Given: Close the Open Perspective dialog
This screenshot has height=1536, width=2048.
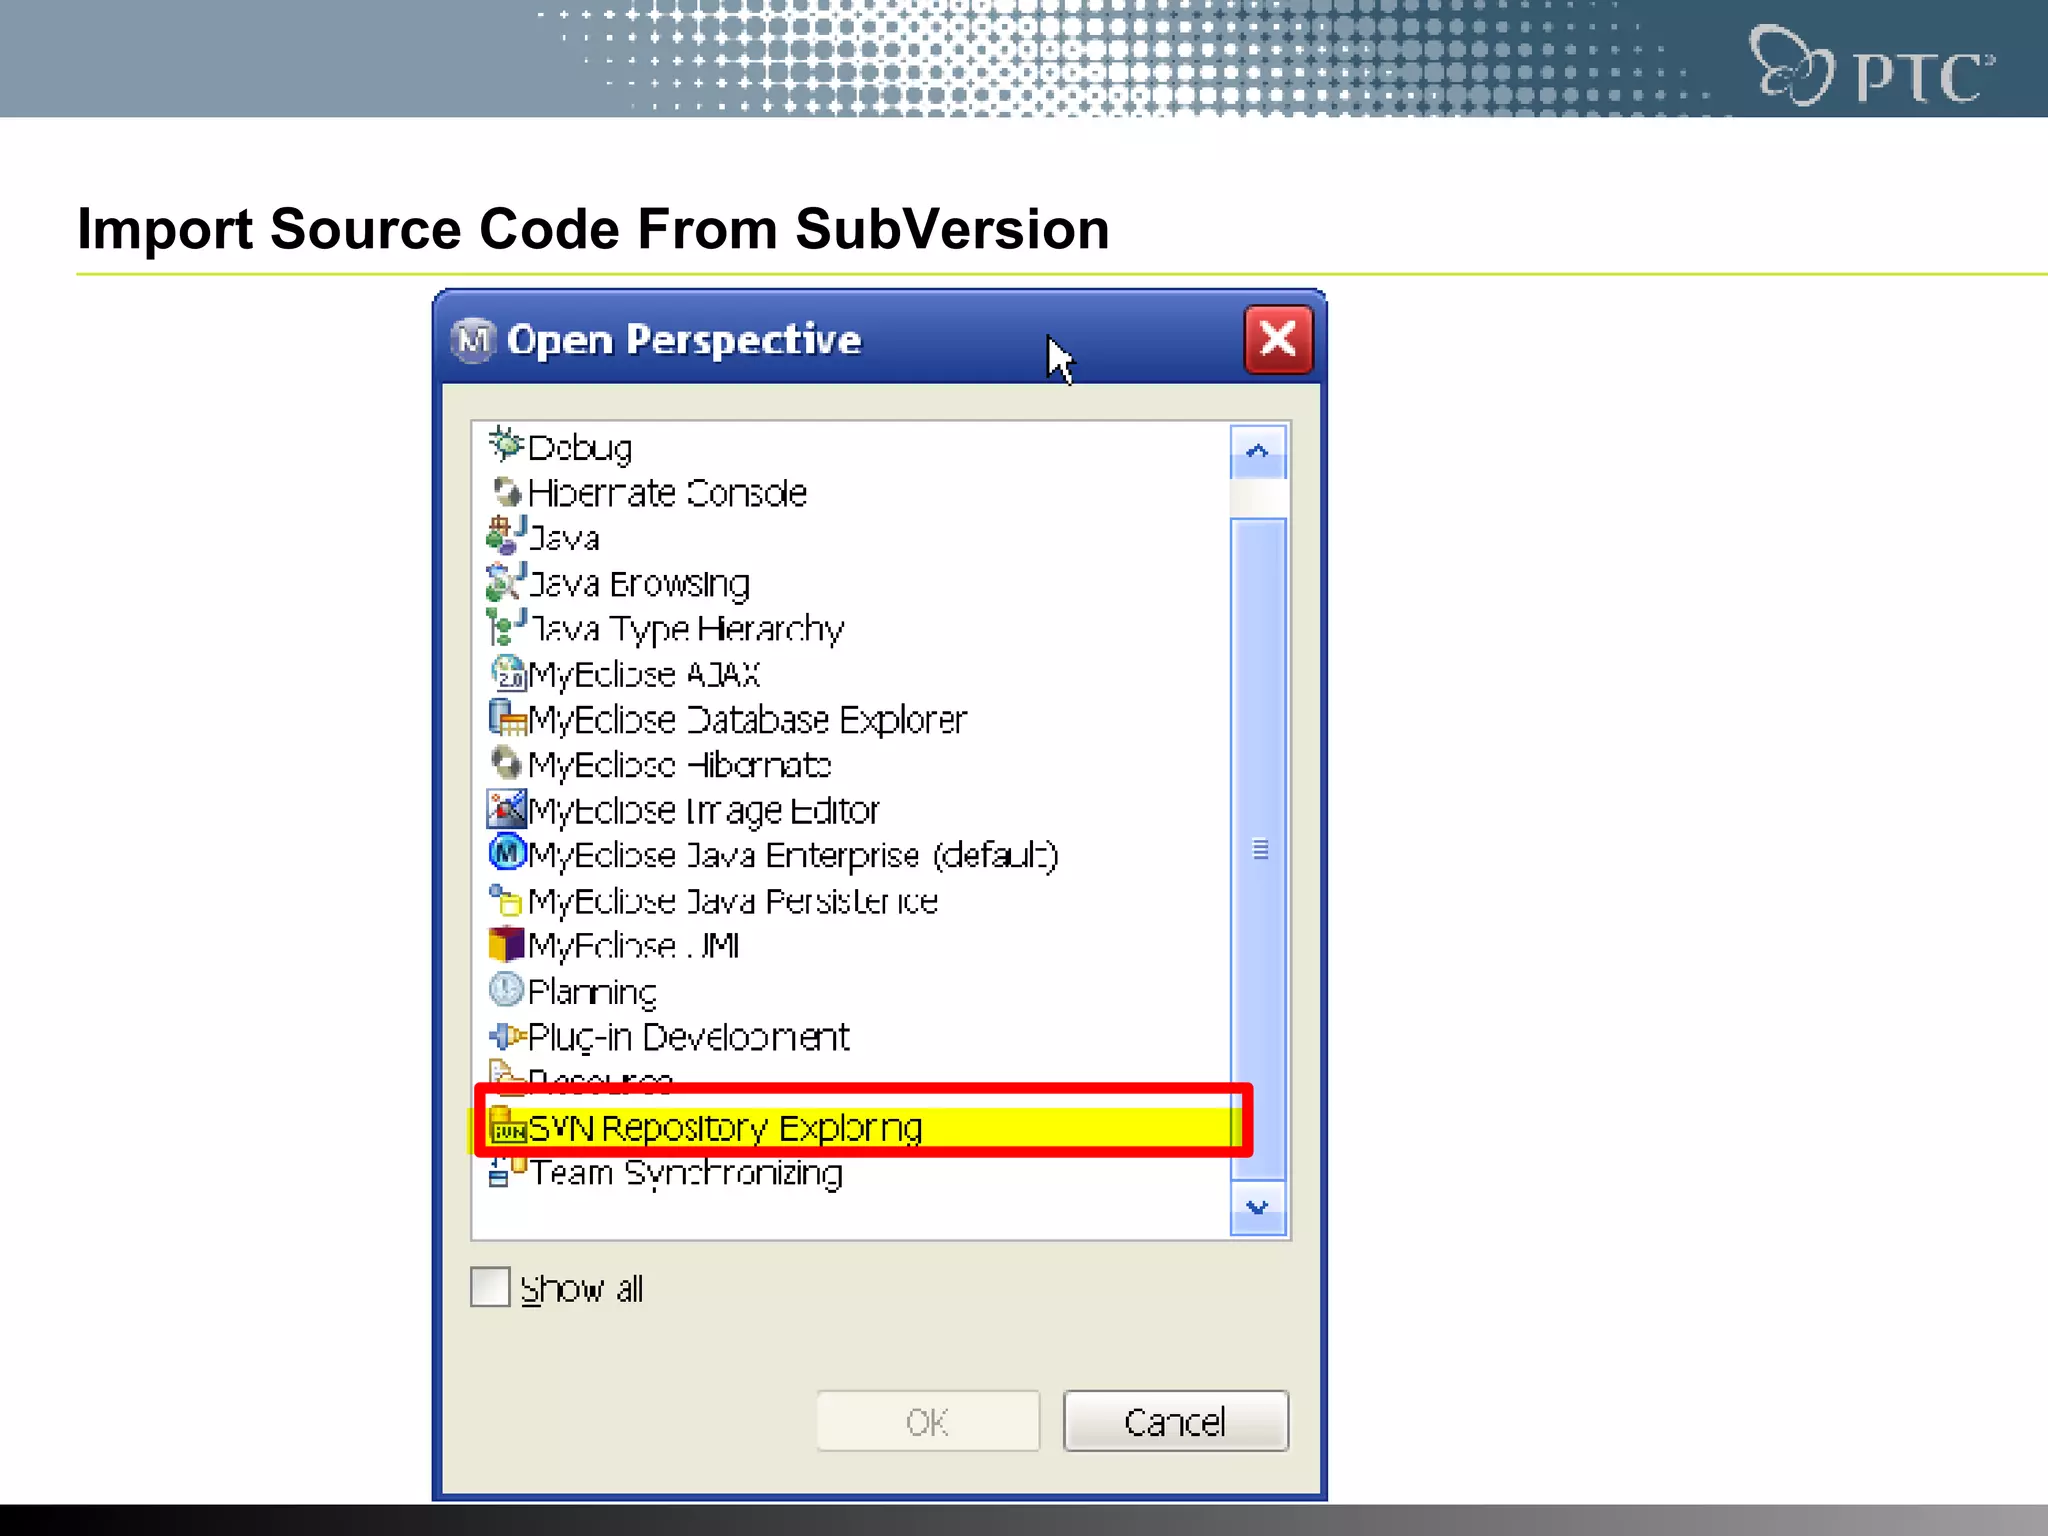Looking at the screenshot, I should (1278, 340).
